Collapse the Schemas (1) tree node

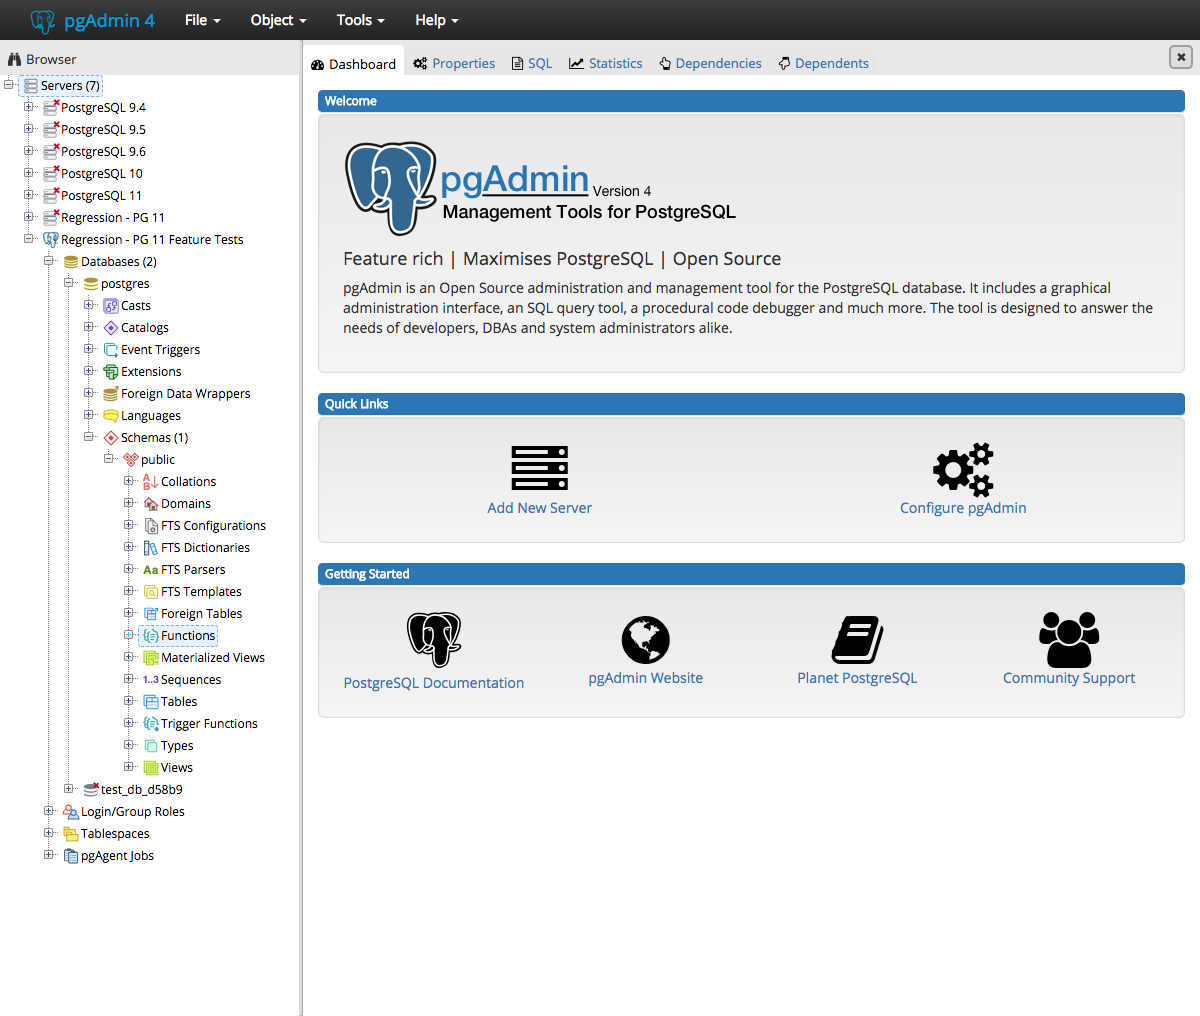click(89, 437)
